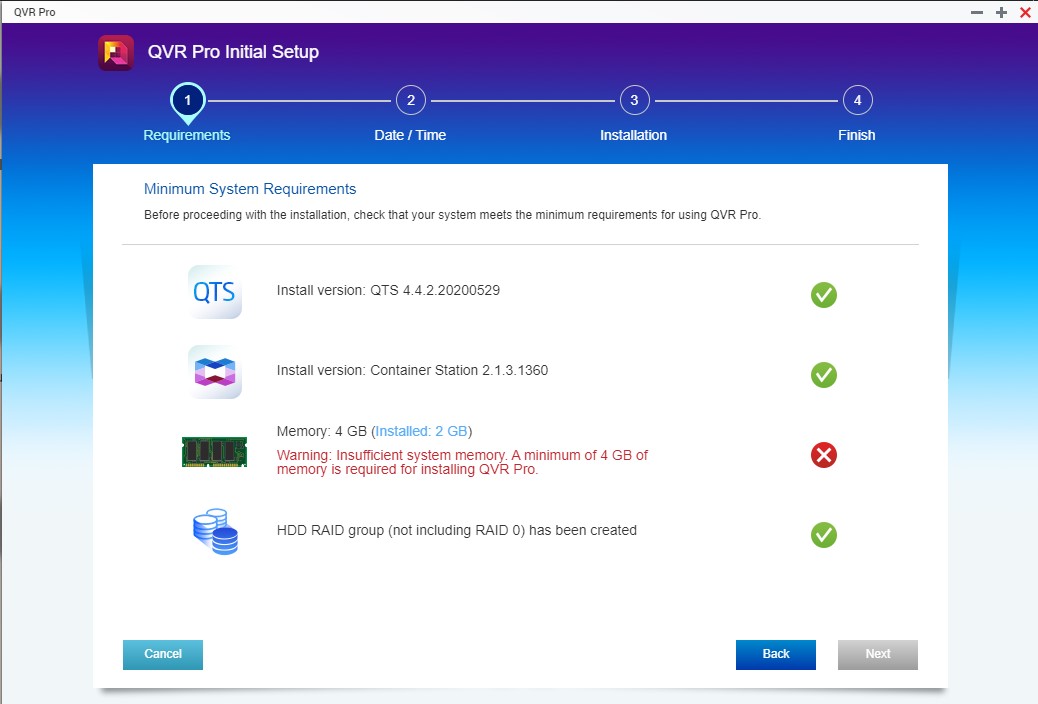Click step 3 Installation circle
1038x704 pixels.
pyautogui.click(x=634, y=100)
